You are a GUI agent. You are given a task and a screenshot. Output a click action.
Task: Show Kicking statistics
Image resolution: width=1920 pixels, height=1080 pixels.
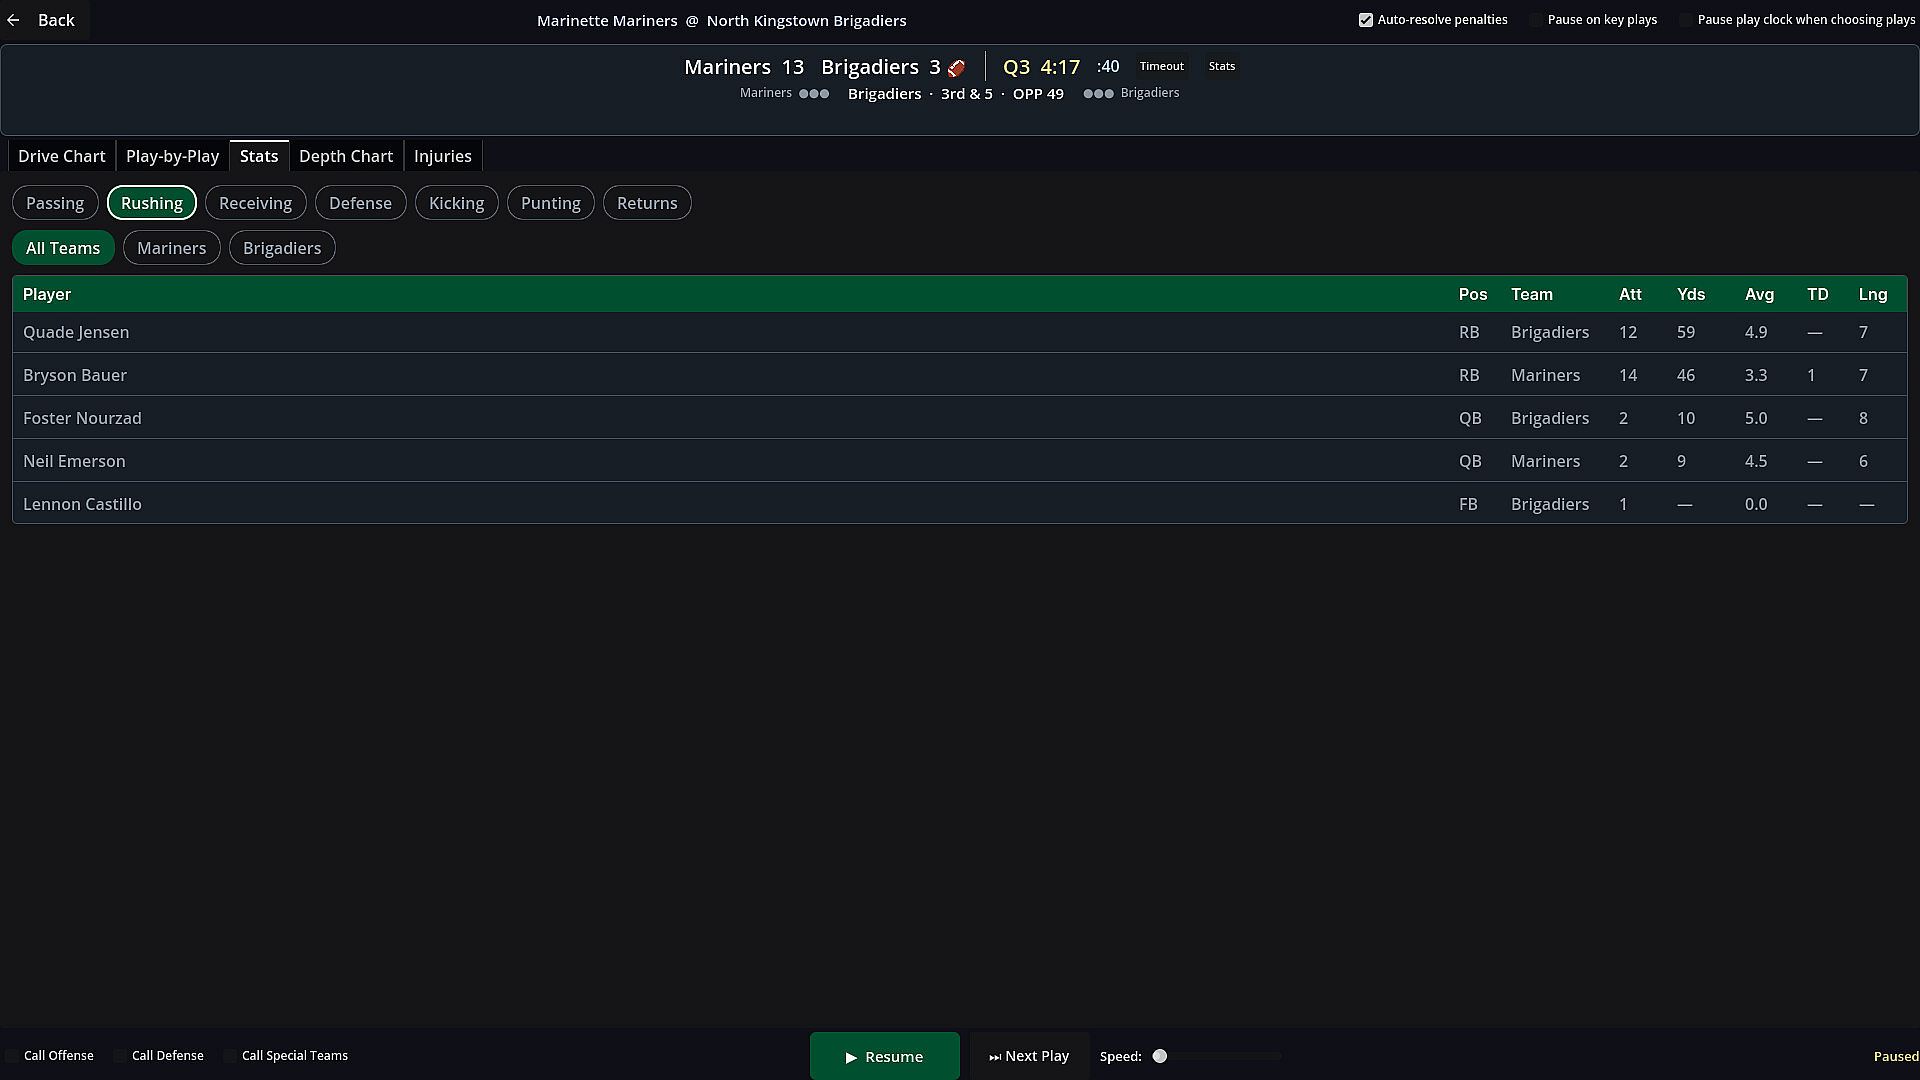click(x=456, y=203)
